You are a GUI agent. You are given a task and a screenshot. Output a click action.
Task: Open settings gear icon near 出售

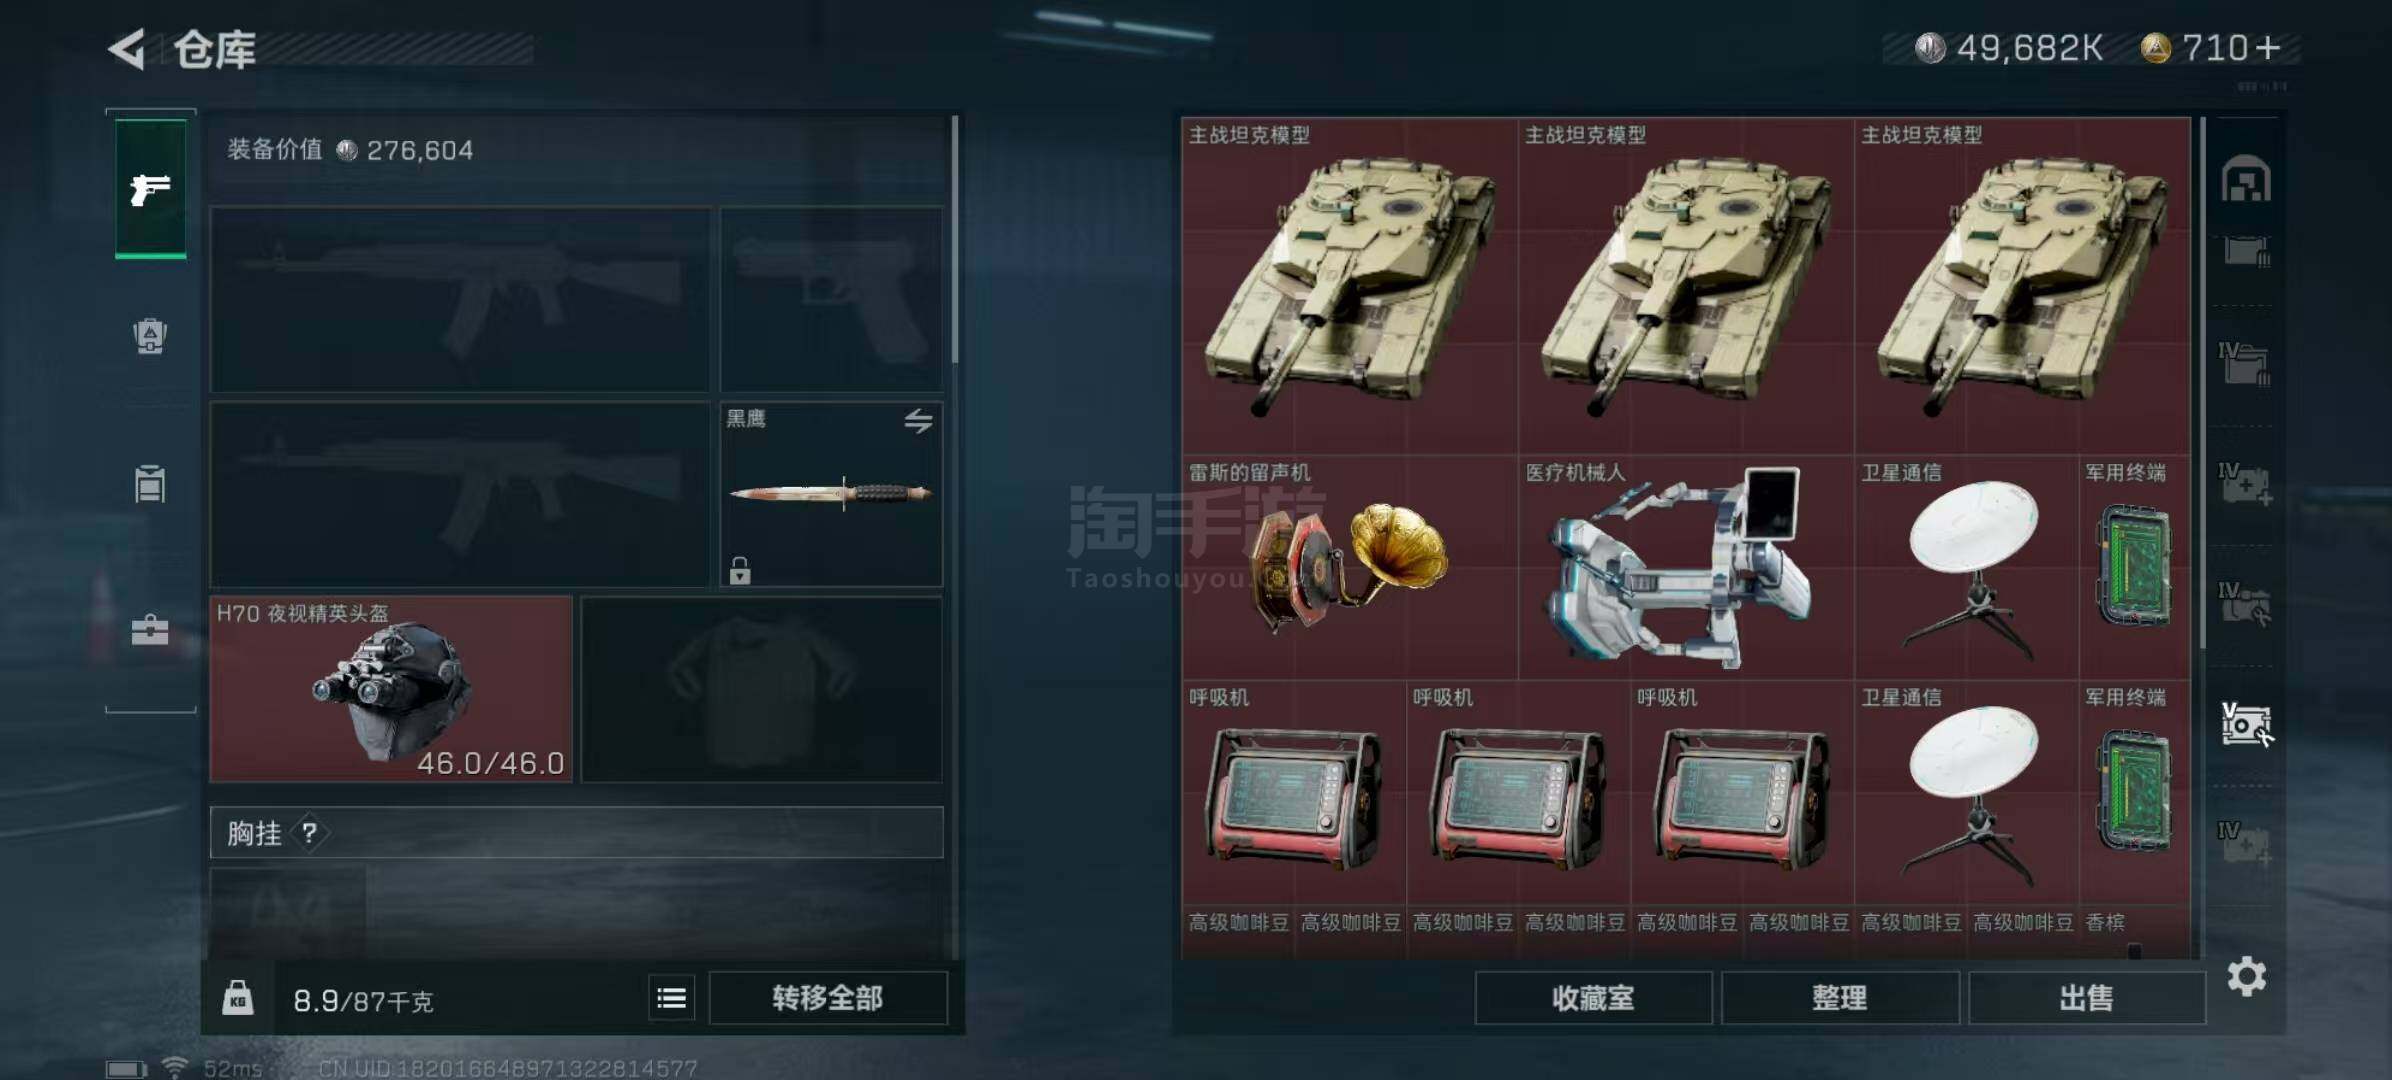point(2247,976)
